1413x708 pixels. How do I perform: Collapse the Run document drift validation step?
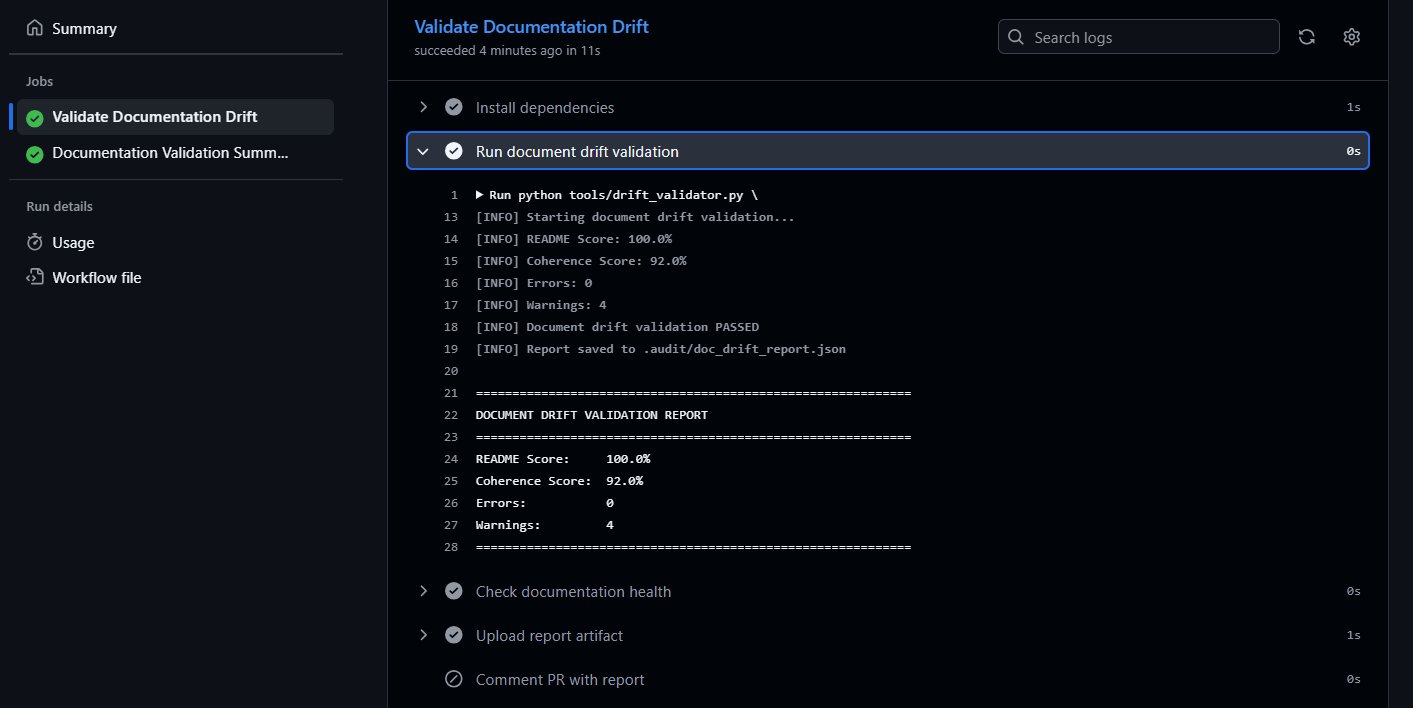pos(424,152)
